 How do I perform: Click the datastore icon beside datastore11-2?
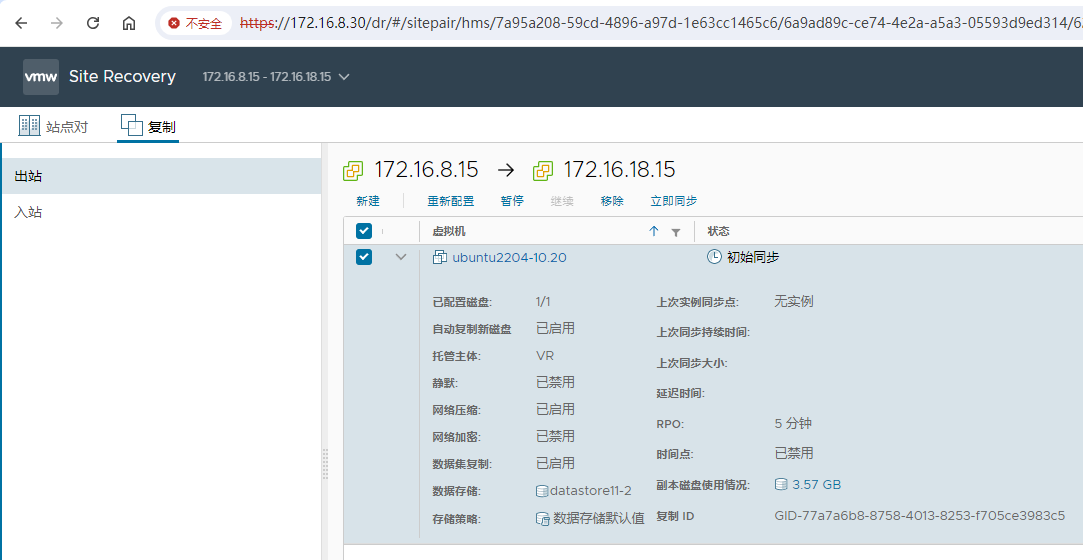542,491
